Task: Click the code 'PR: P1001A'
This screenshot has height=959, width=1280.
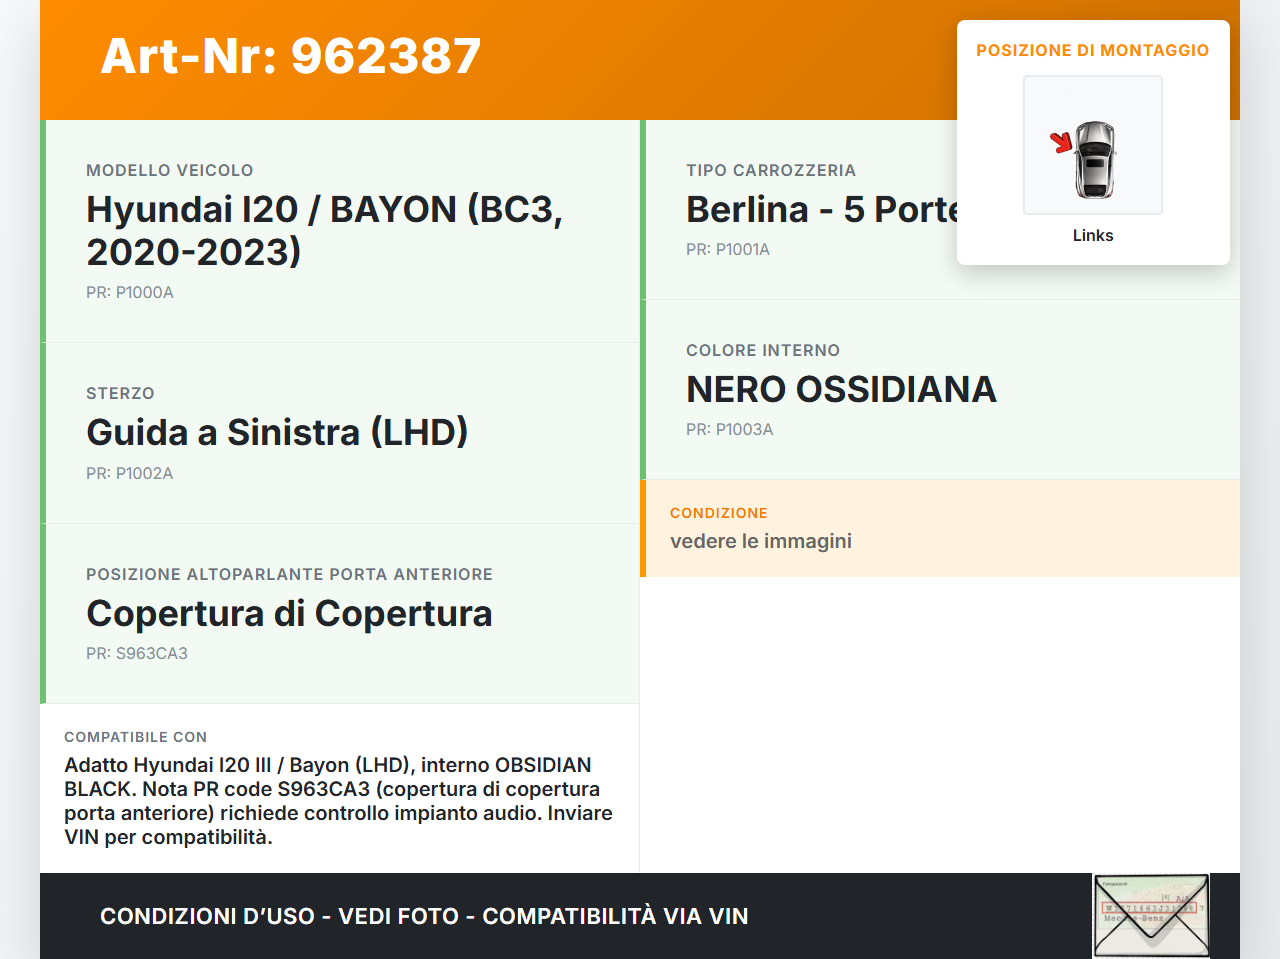Action: pyautogui.click(x=728, y=249)
